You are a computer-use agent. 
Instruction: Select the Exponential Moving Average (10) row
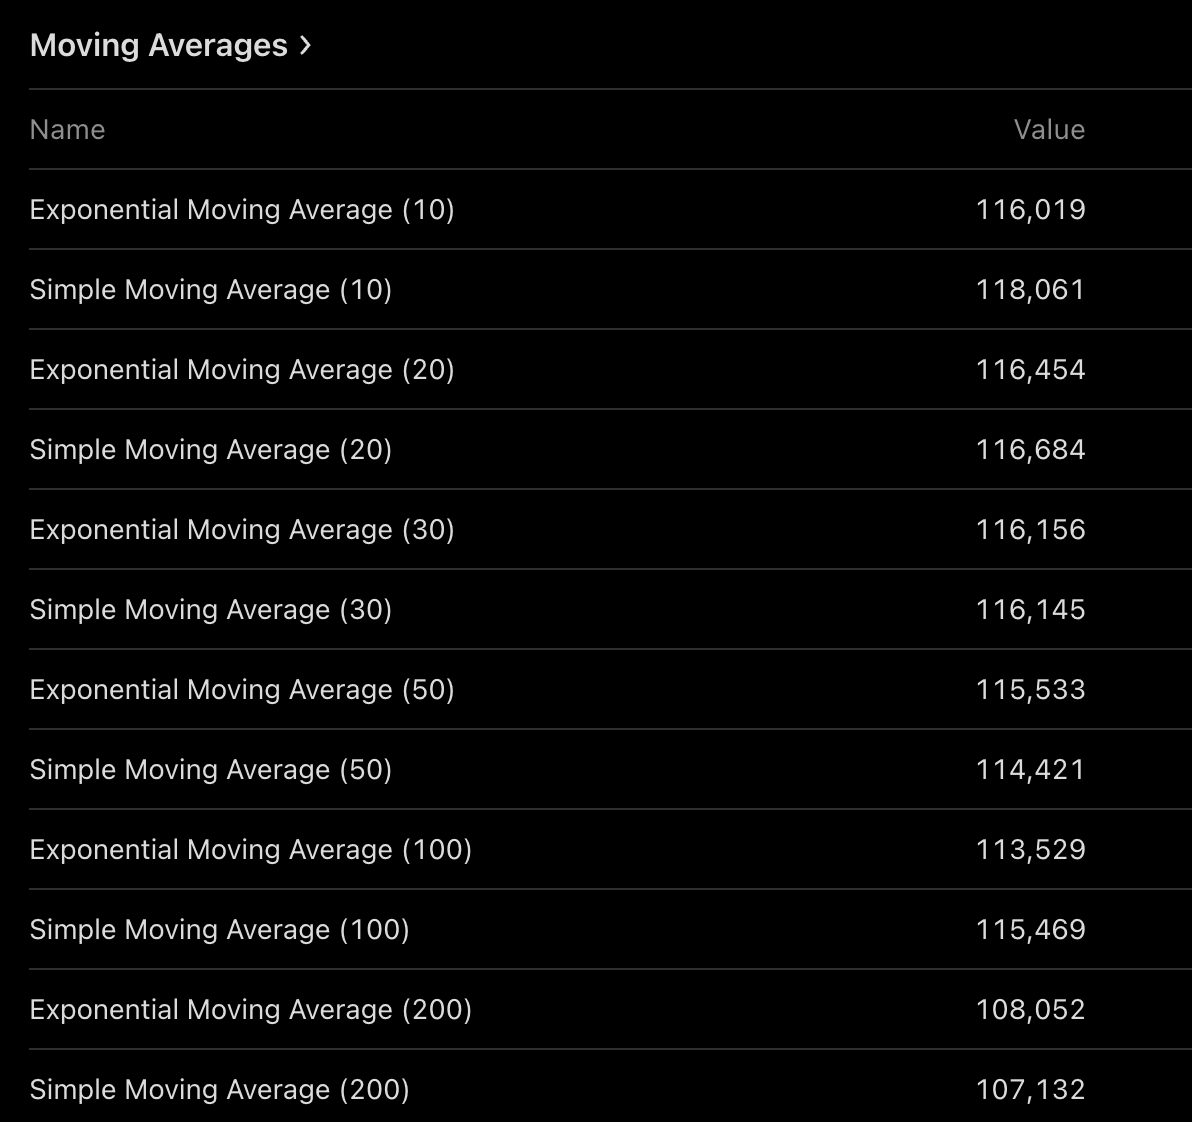coord(242,210)
